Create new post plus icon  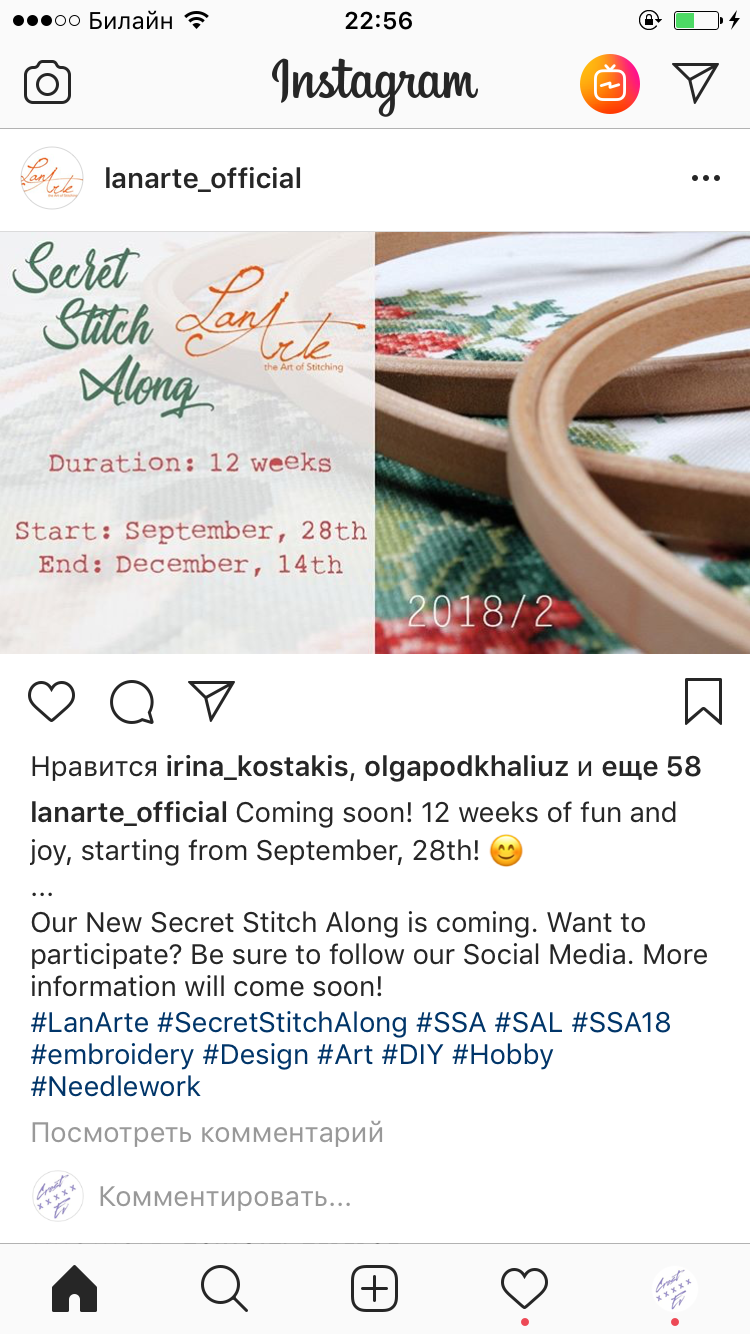(375, 1289)
